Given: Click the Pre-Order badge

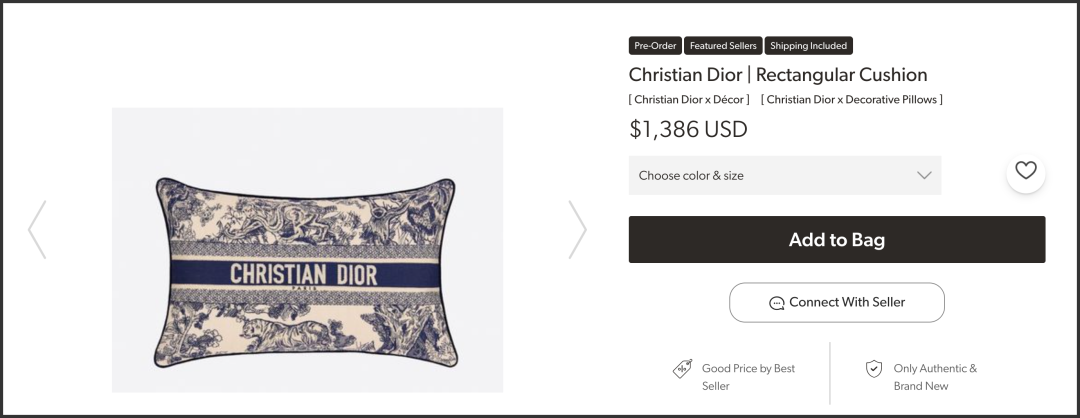Looking at the screenshot, I should click(x=655, y=45).
